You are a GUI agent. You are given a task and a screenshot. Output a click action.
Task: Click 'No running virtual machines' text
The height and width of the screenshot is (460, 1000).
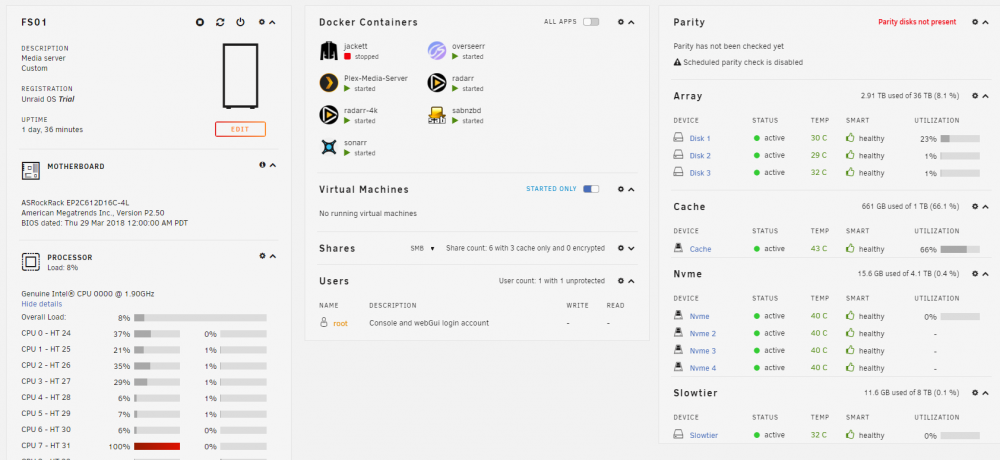(x=368, y=214)
